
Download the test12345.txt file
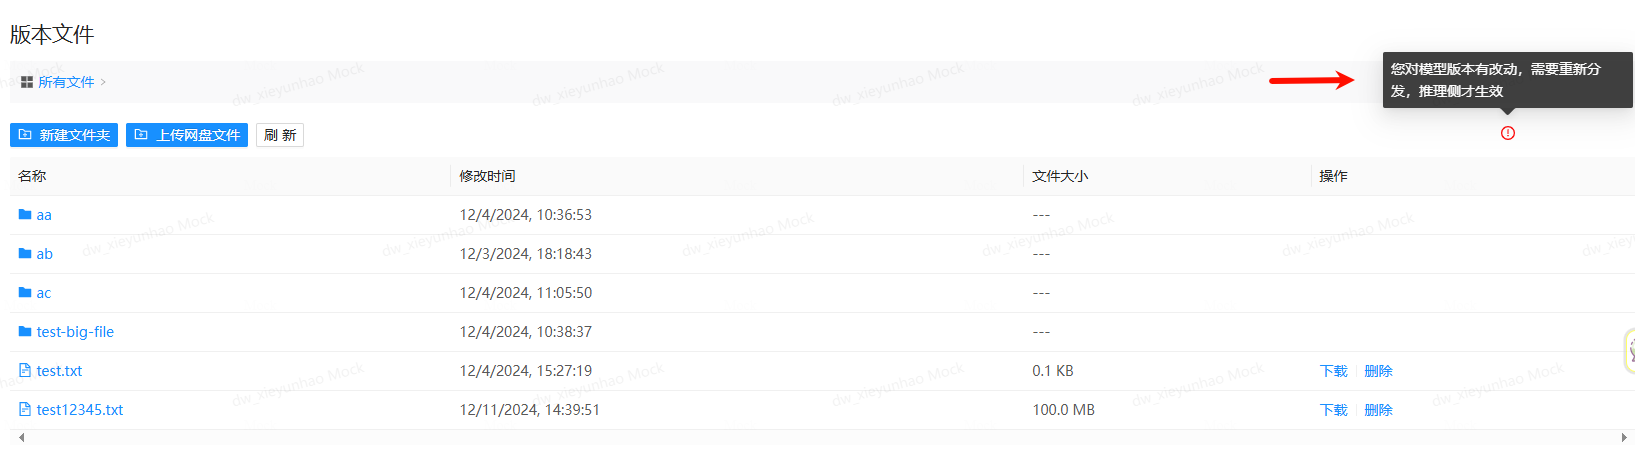(1334, 410)
